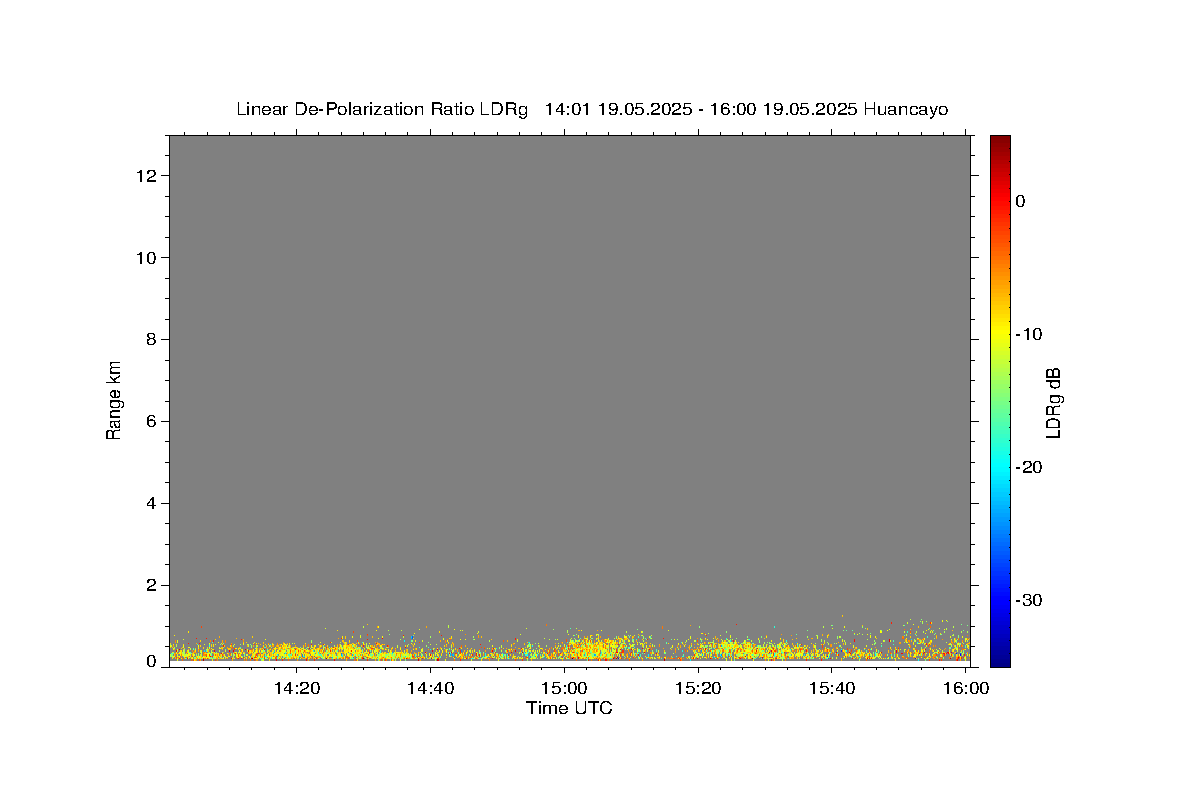Click the dark blue bottom of colorbar
The image size is (1200, 800).
(x=1000, y=657)
